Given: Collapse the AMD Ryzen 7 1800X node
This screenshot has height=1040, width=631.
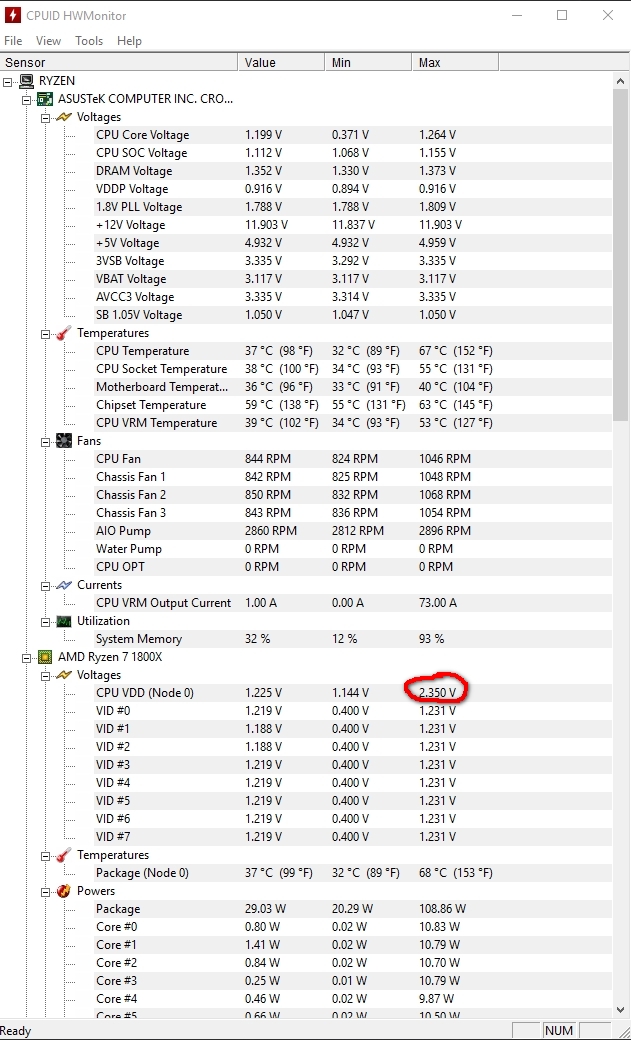Looking at the screenshot, I should pyautogui.click(x=27, y=657).
